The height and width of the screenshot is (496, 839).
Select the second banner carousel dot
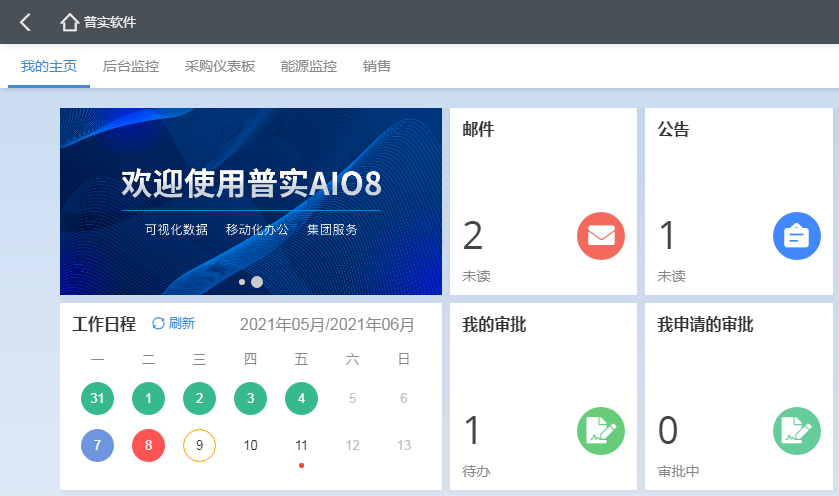(x=257, y=282)
